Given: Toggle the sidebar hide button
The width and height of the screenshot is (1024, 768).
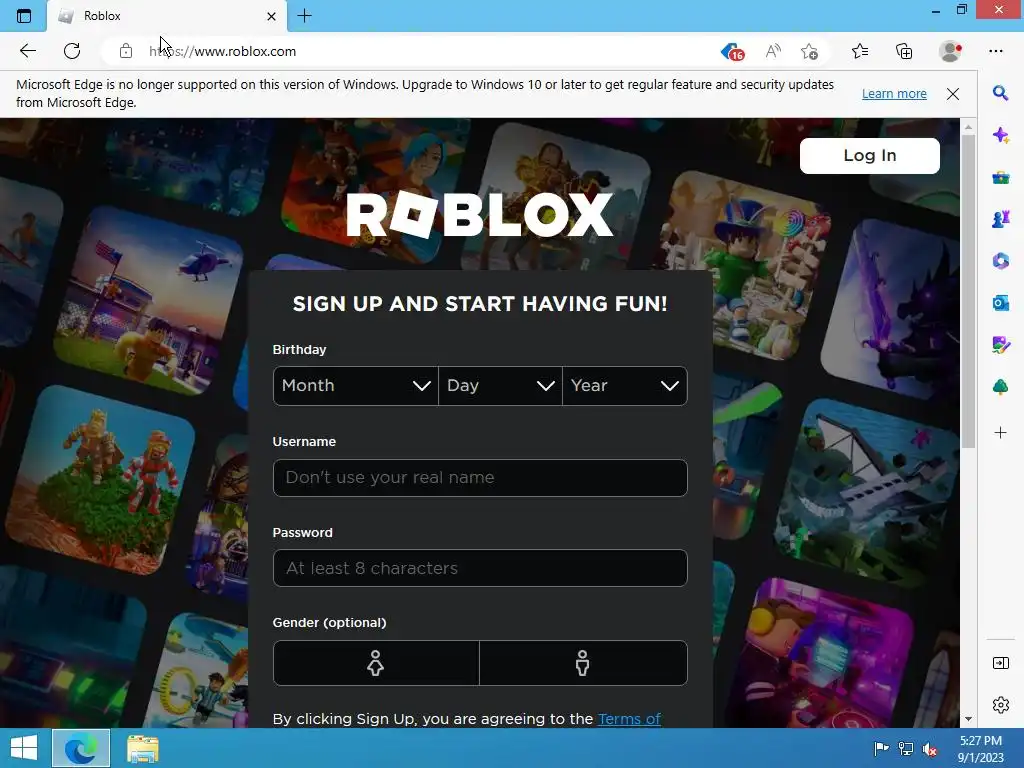Looking at the screenshot, I should tap(1000, 663).
